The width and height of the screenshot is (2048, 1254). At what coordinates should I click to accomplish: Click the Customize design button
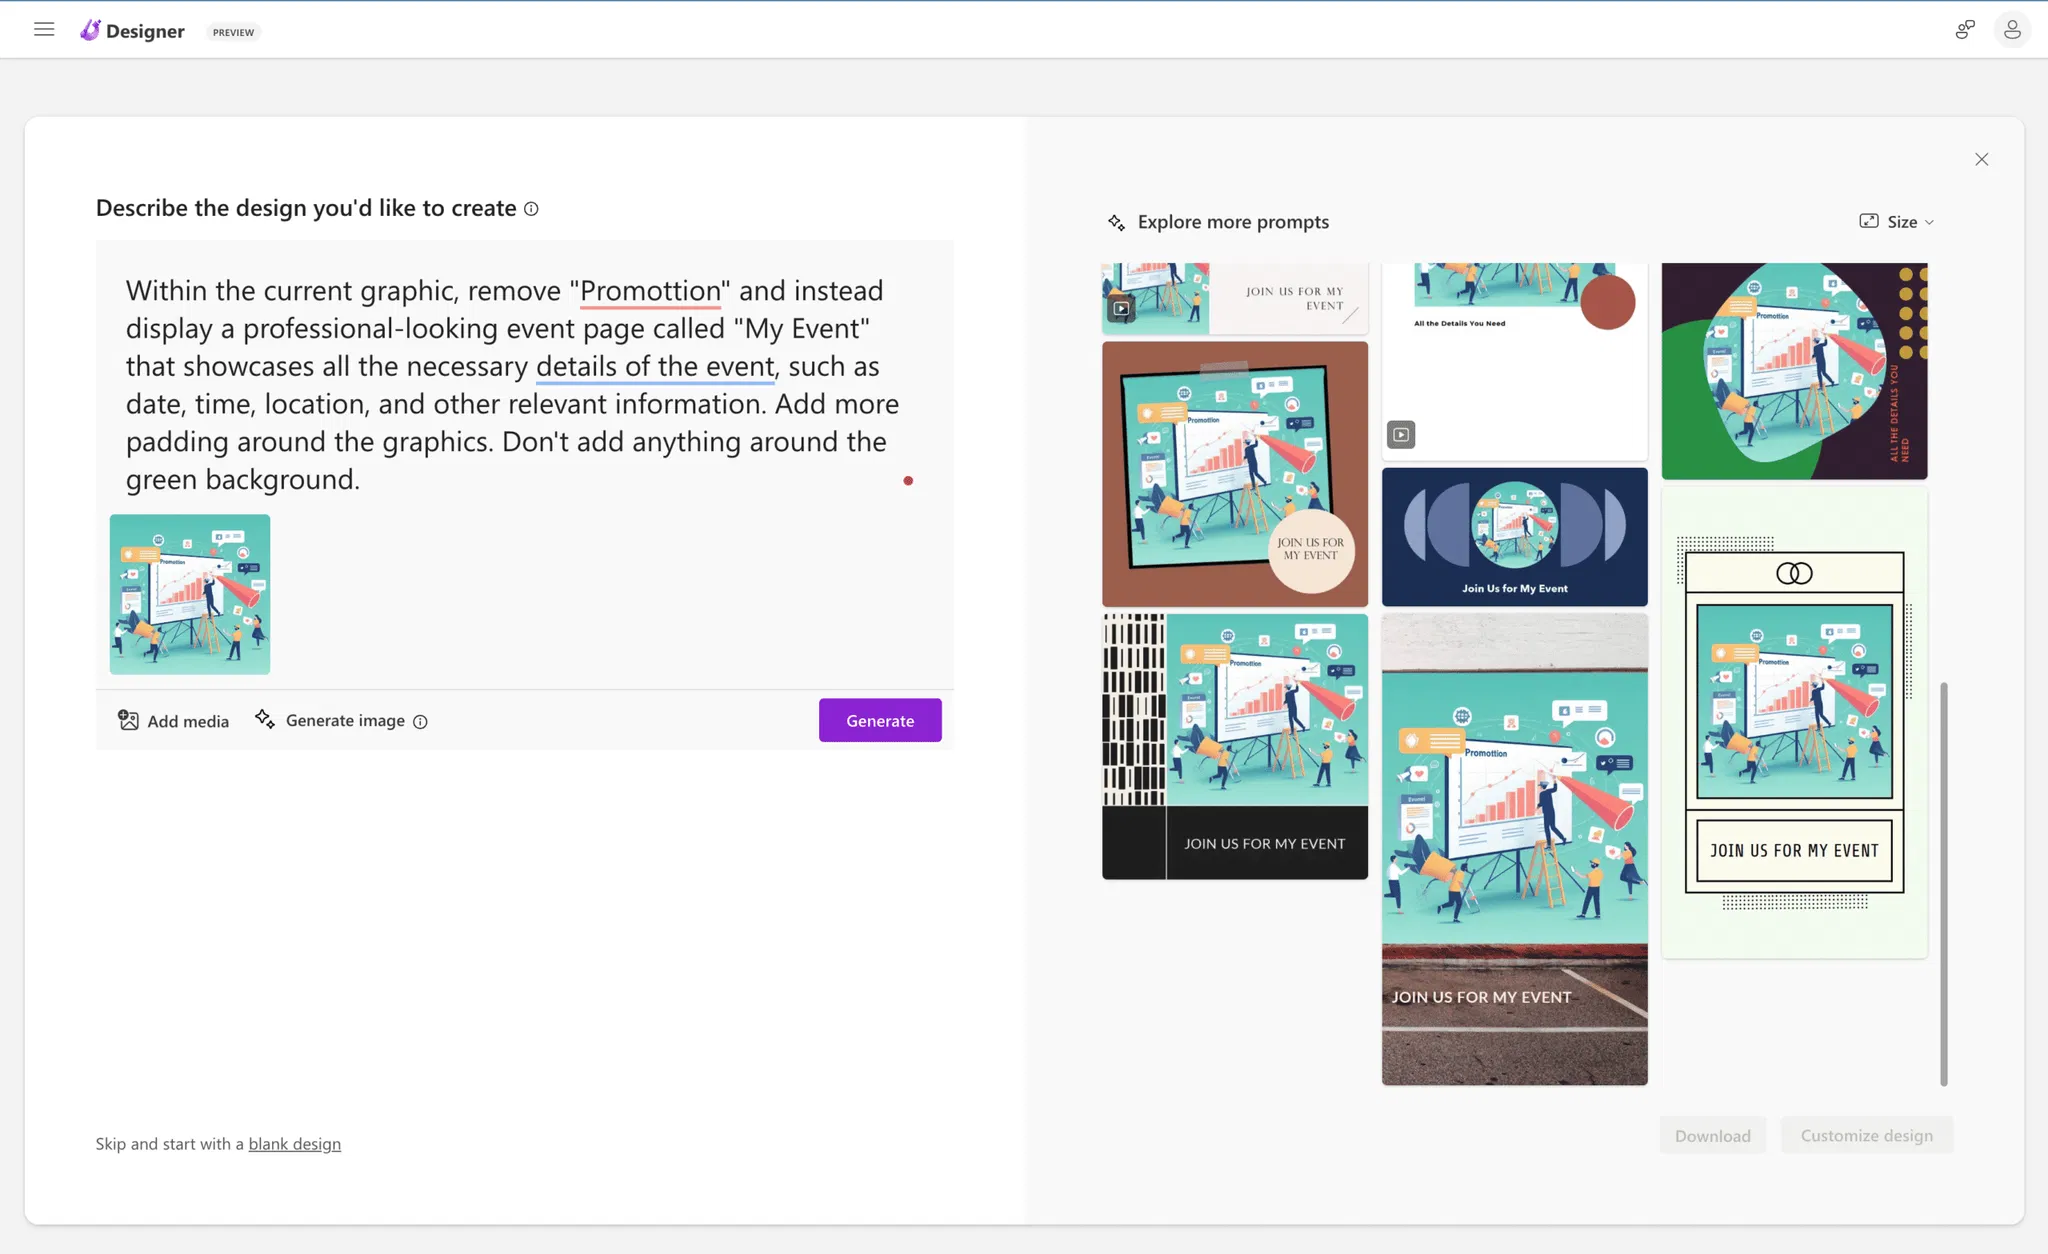[1866, 1135]
